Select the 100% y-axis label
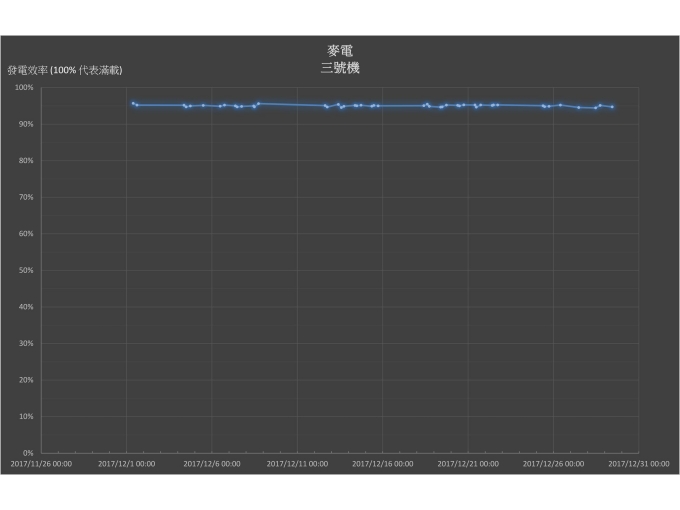The height and width of the screenshot is (510, 680). [x=25, y=88]
